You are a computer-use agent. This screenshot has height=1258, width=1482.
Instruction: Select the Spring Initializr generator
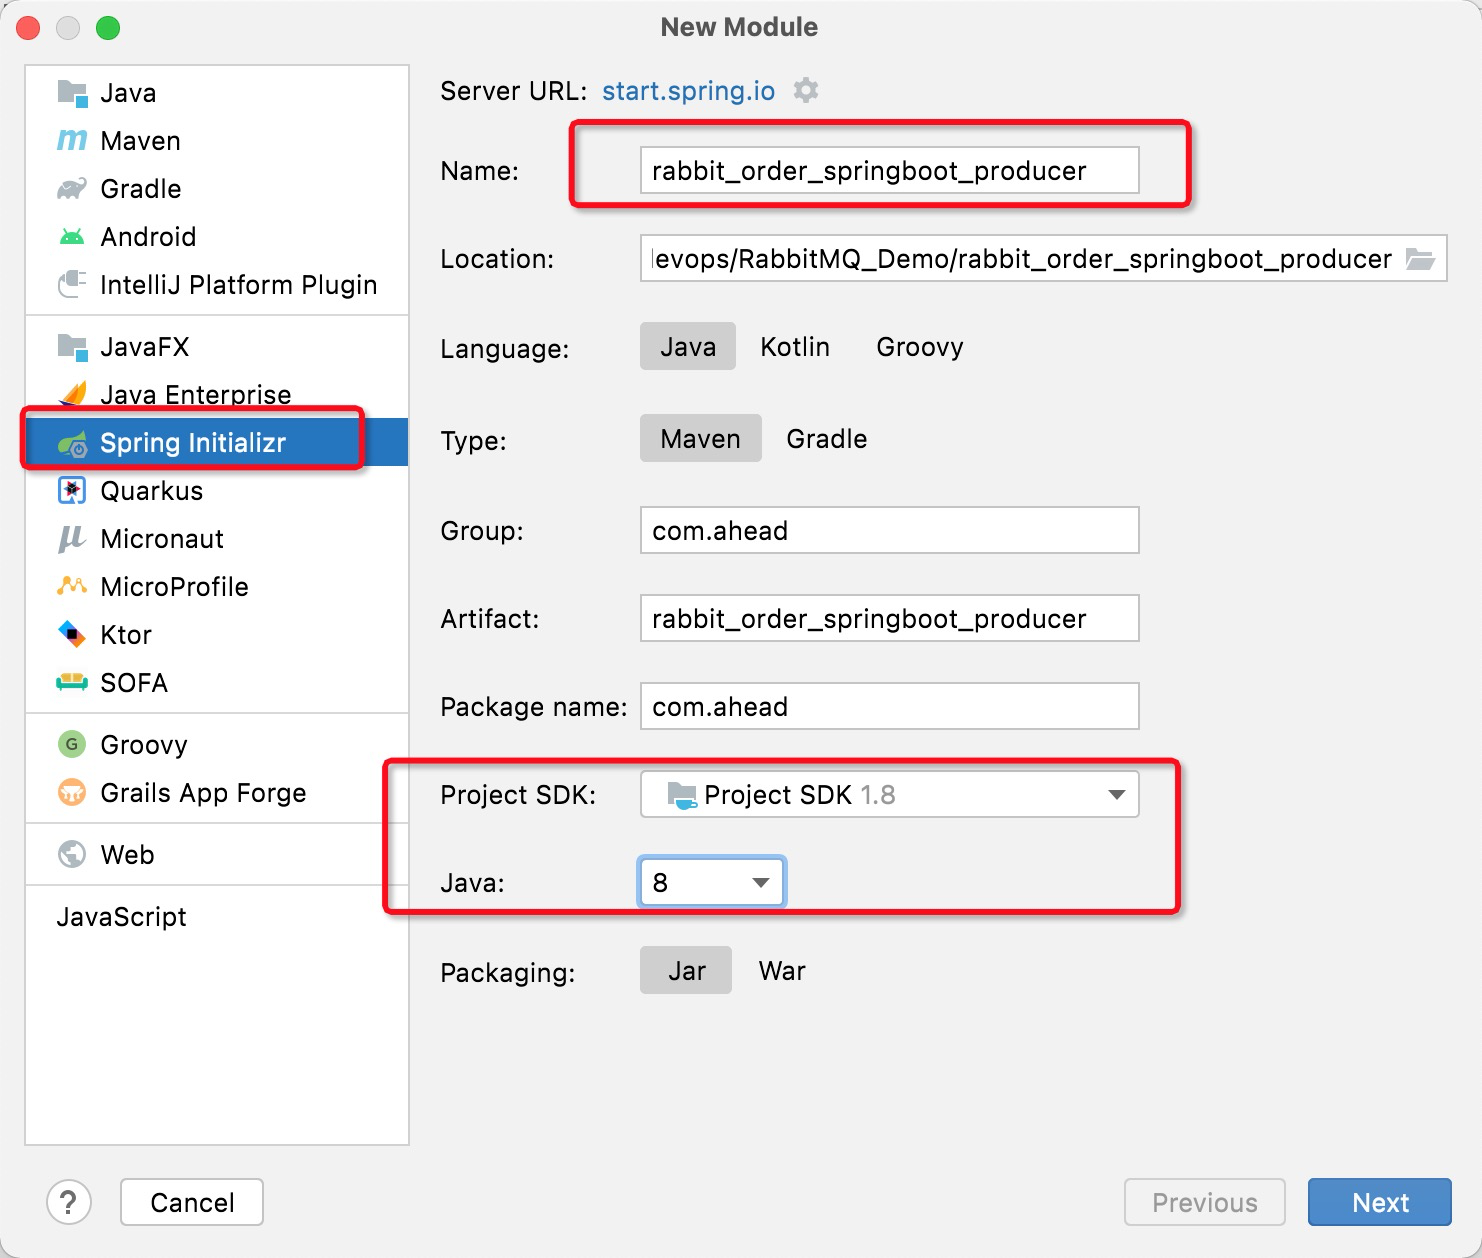point(192,442)
